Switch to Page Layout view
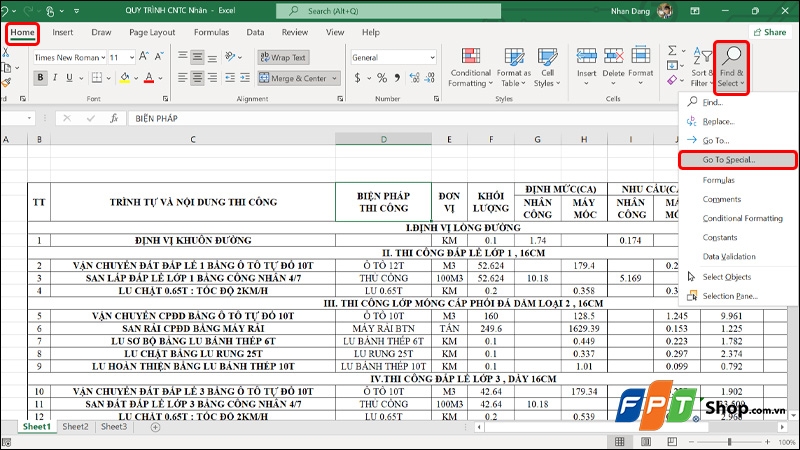The height and width of the screenshot is (450, 800). click(x=645, y=442)
